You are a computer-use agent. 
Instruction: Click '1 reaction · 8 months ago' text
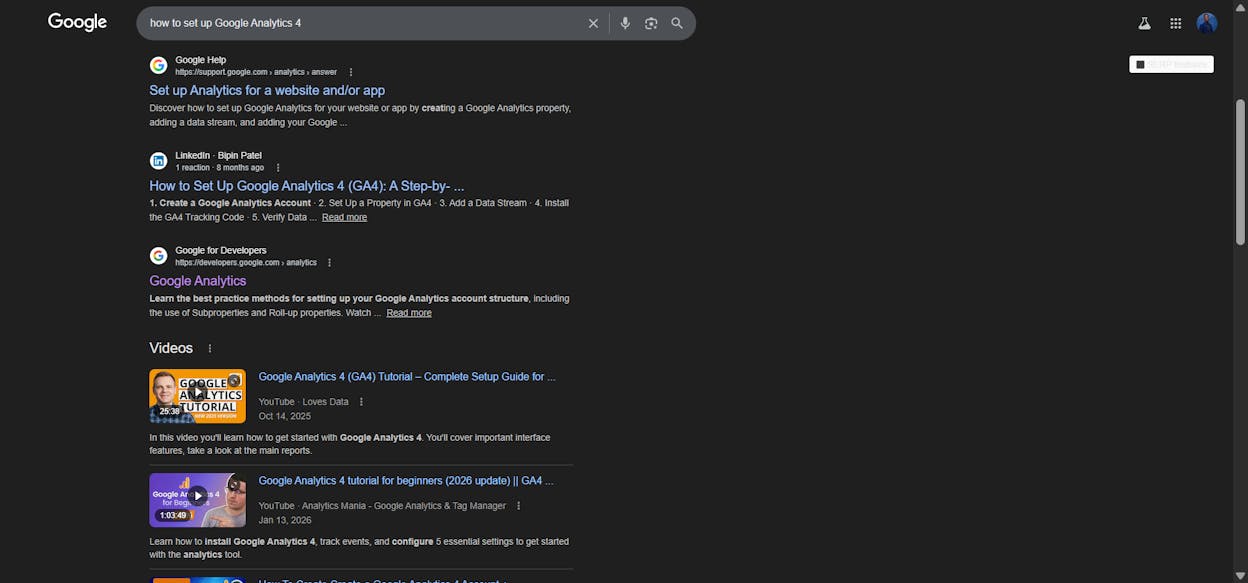(x=220, y=168)
